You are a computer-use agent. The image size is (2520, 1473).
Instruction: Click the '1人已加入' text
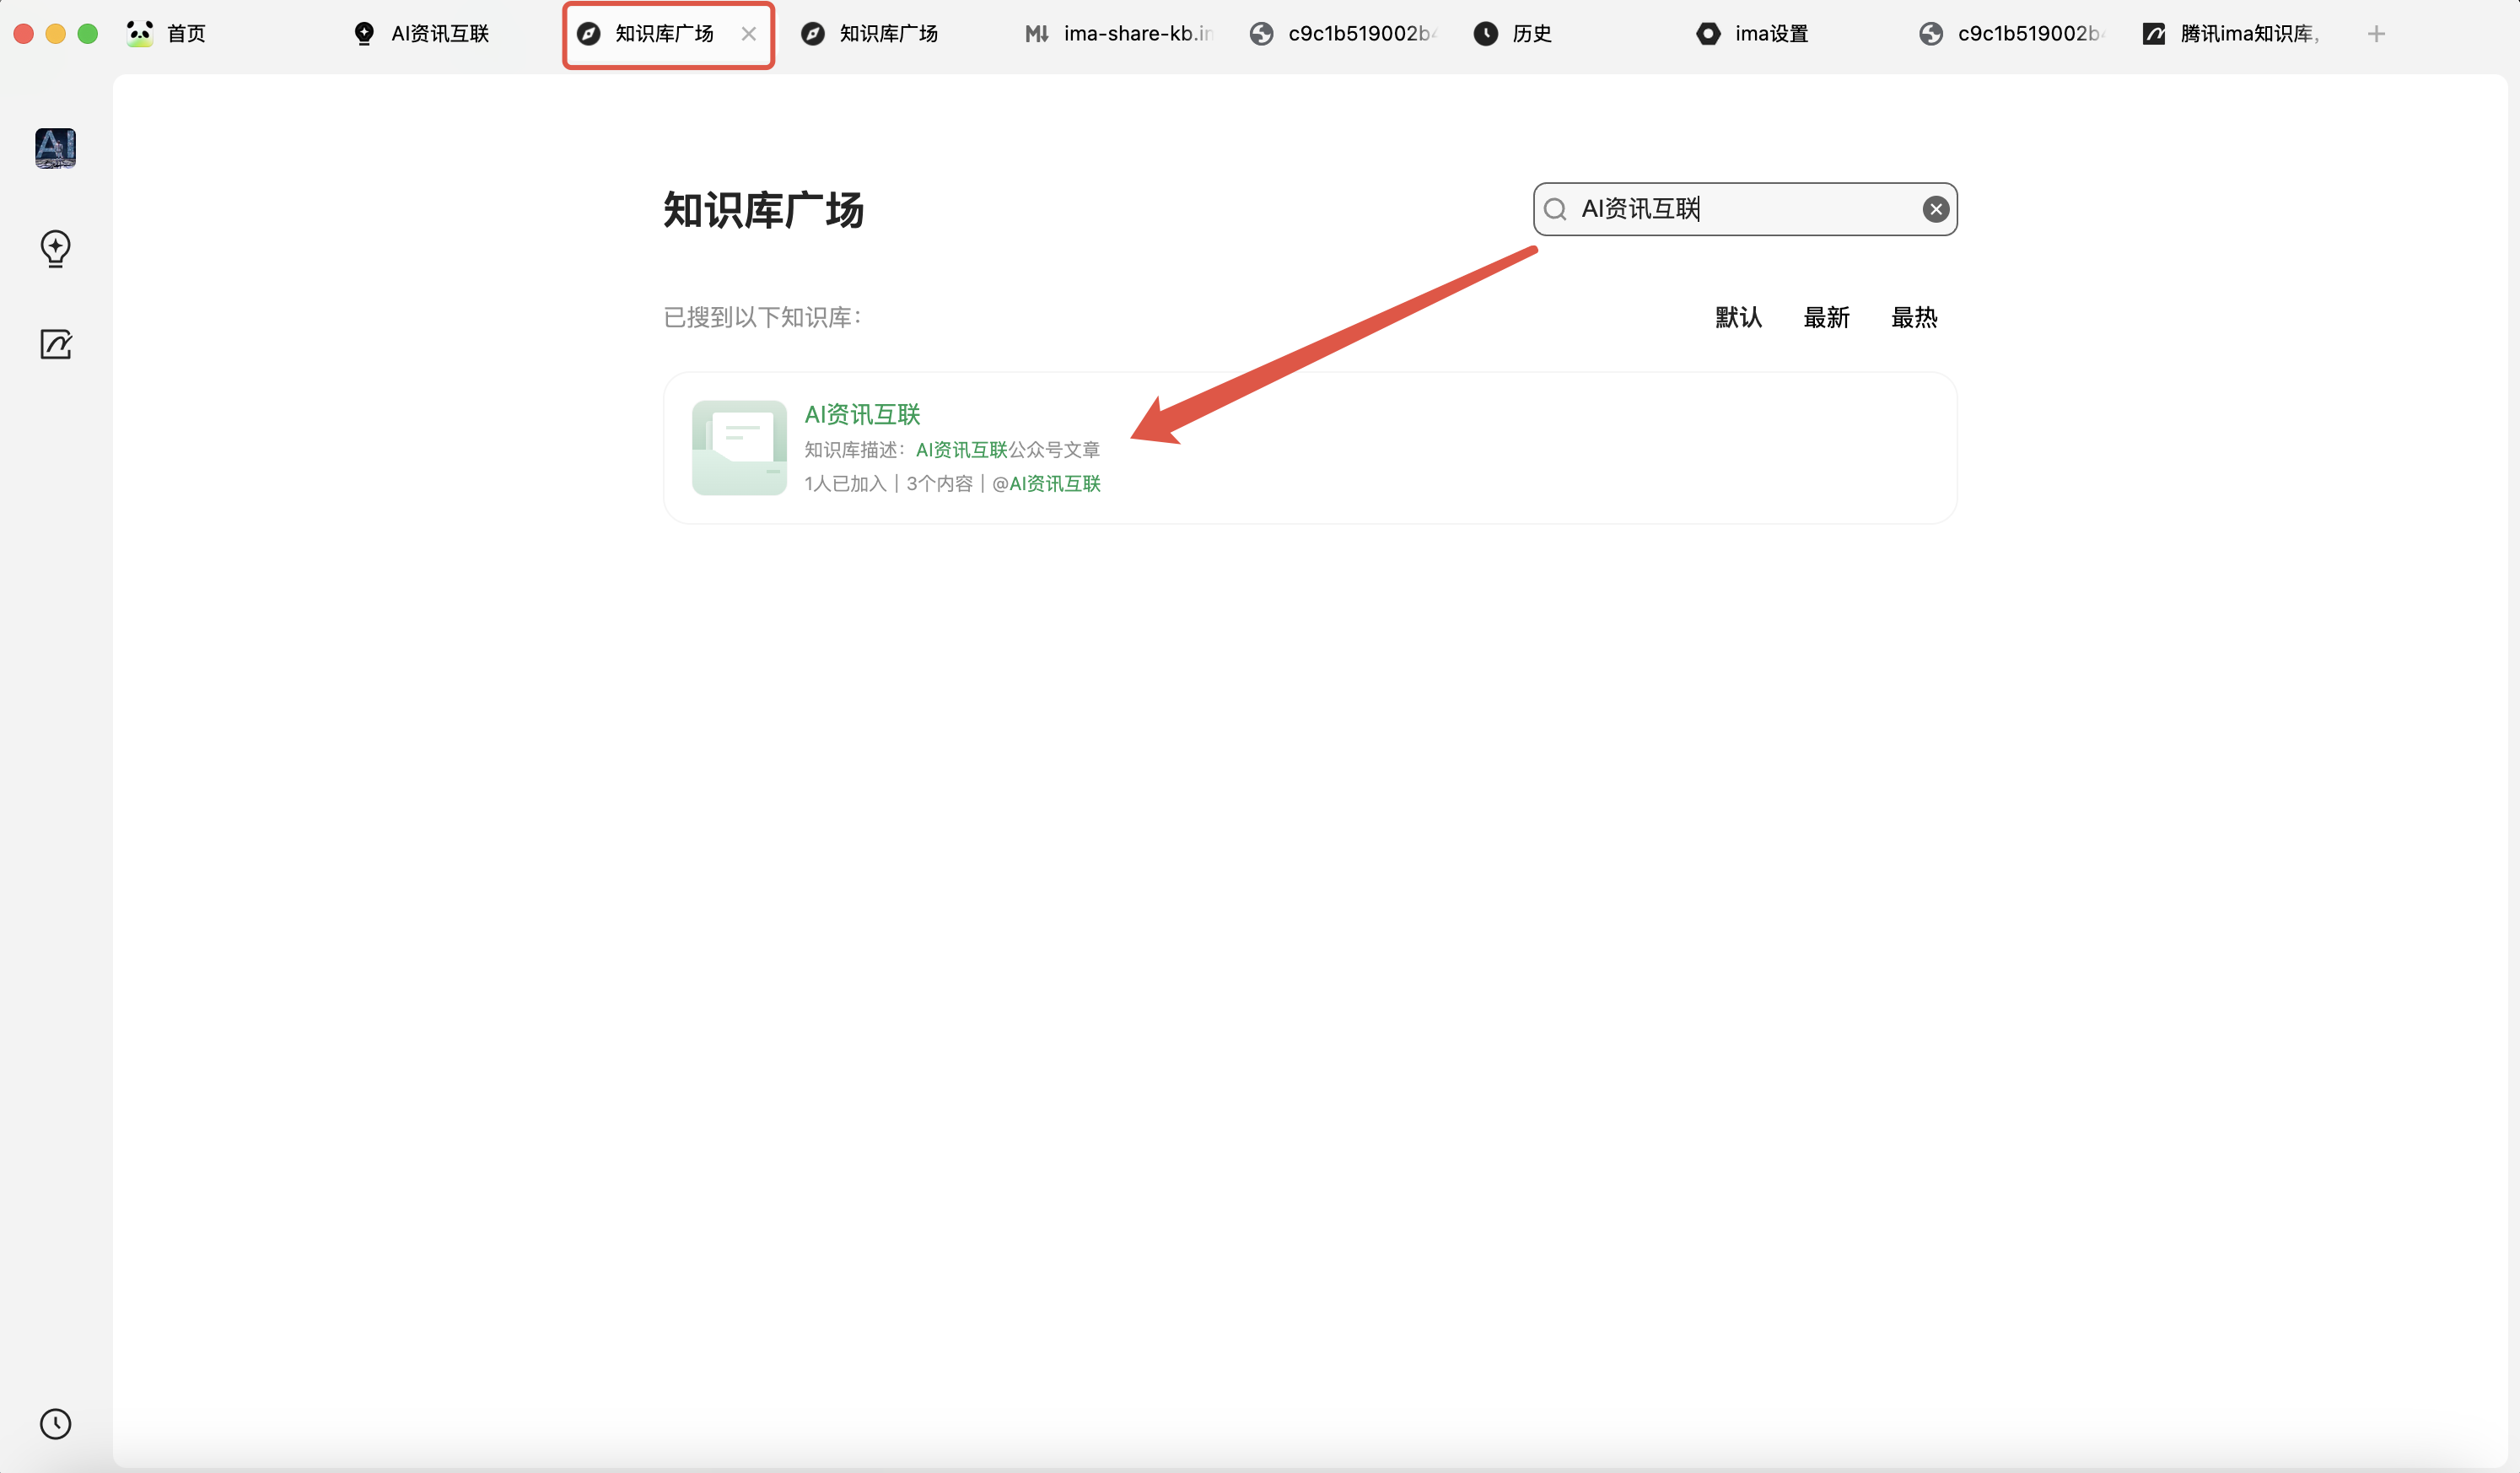click(845, 484)
